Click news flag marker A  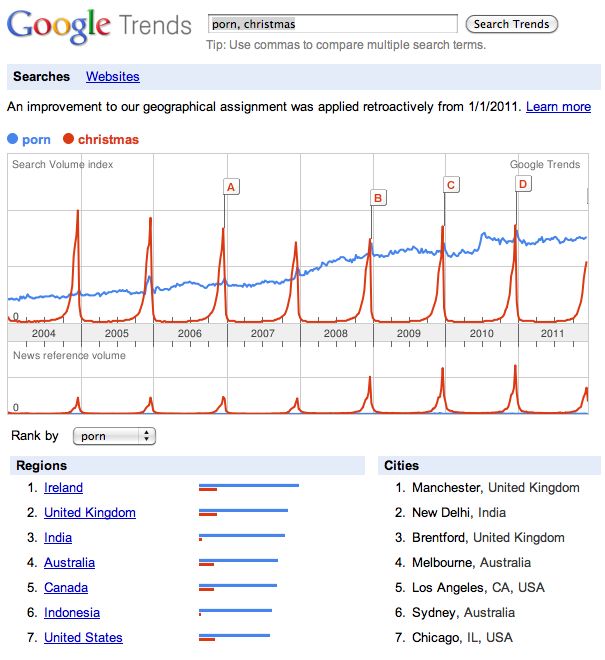[x=231, y=186]
